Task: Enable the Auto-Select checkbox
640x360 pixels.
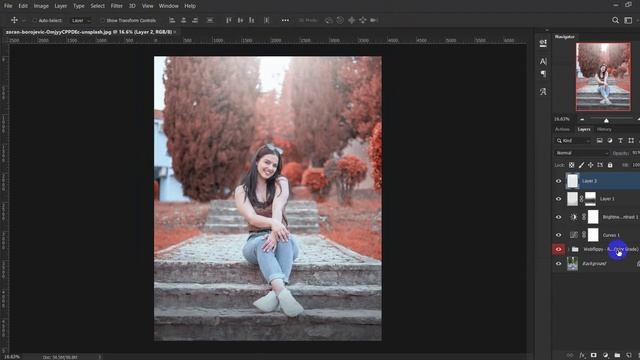Action: tap(34, 20)
